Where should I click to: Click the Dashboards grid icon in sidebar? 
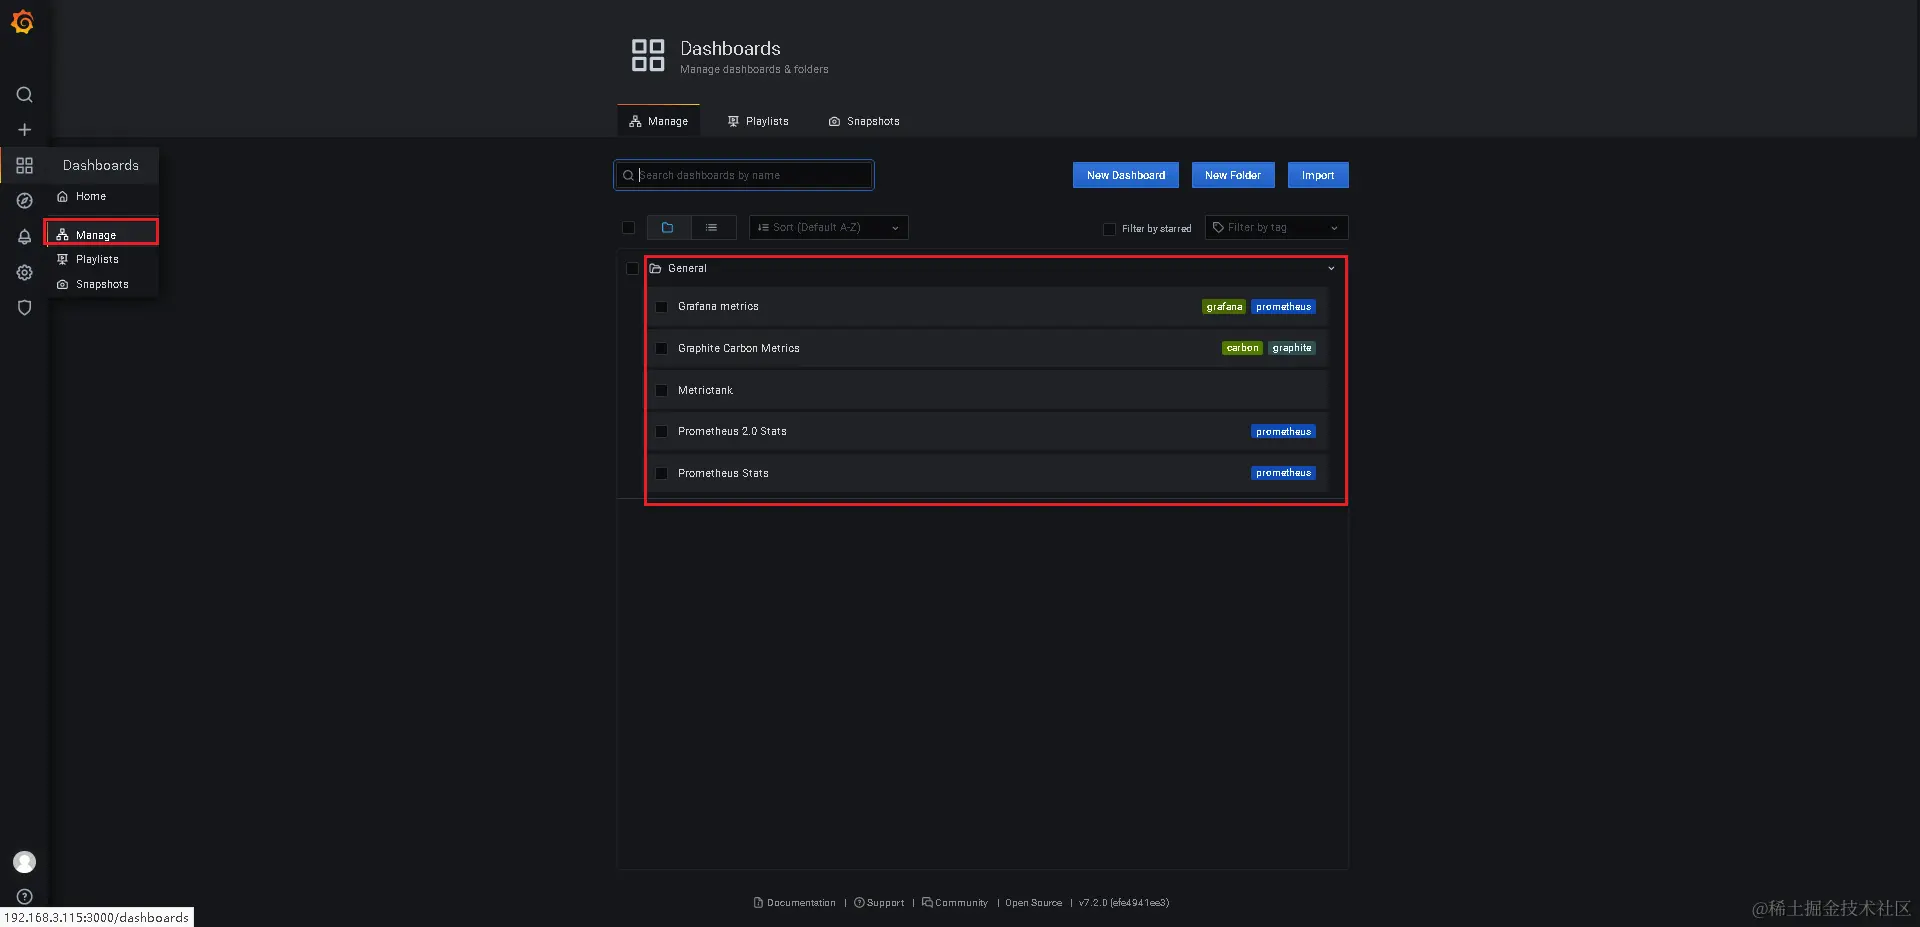(25, 165)
